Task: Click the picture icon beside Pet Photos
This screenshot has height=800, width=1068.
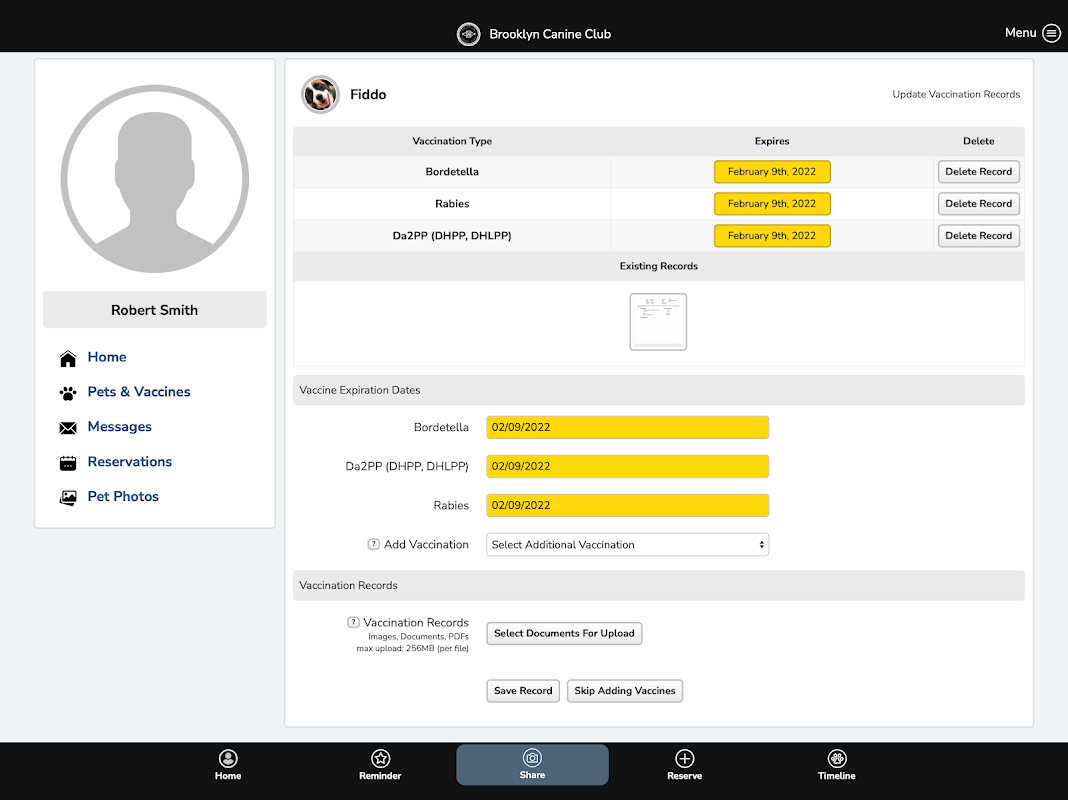Action: (x=68, y=498)
